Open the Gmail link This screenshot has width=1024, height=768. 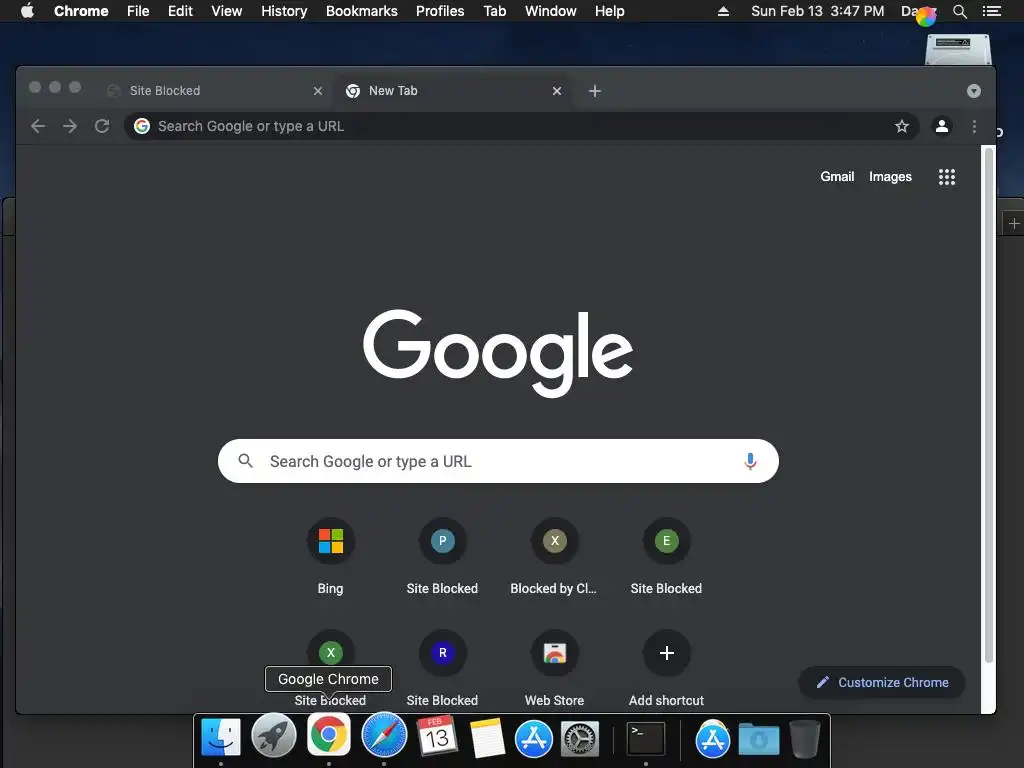tap(837, 176)
